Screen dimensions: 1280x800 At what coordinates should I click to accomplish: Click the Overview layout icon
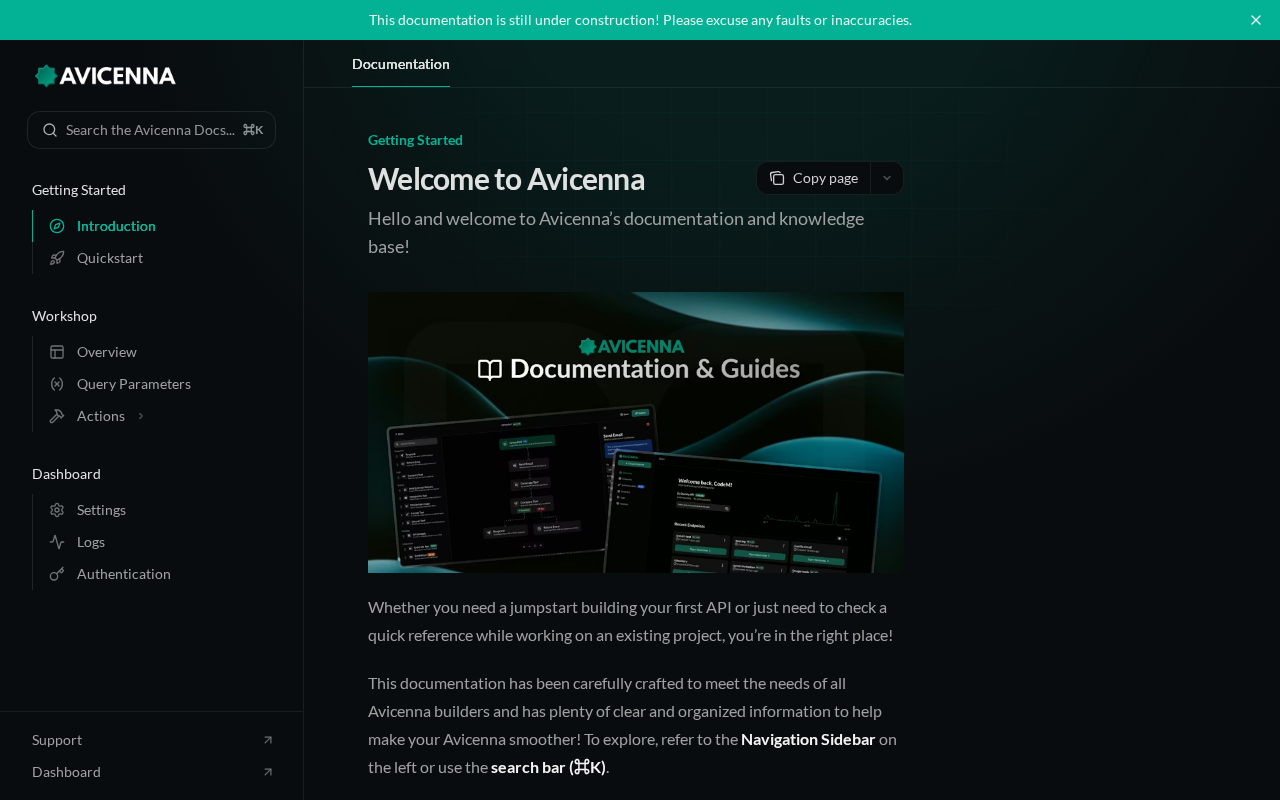pos(57,352)
